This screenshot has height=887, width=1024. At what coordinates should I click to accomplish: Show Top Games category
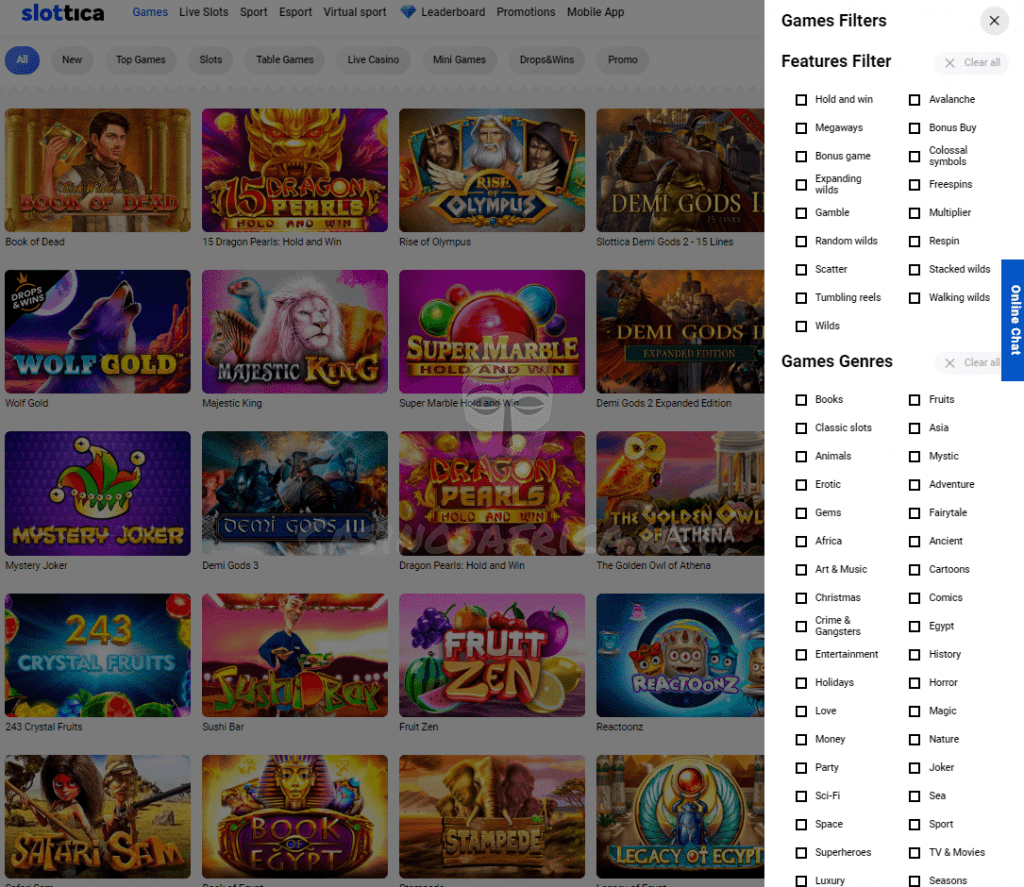point(140,60)
